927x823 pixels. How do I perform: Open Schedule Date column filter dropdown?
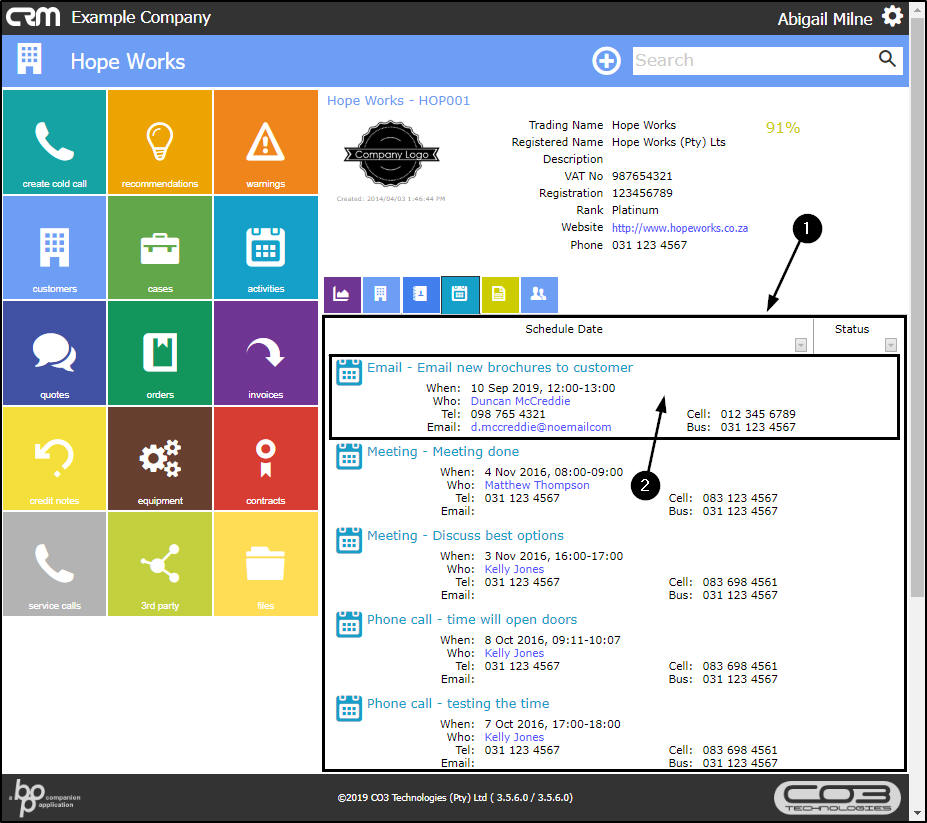click(x=800, y=345)
